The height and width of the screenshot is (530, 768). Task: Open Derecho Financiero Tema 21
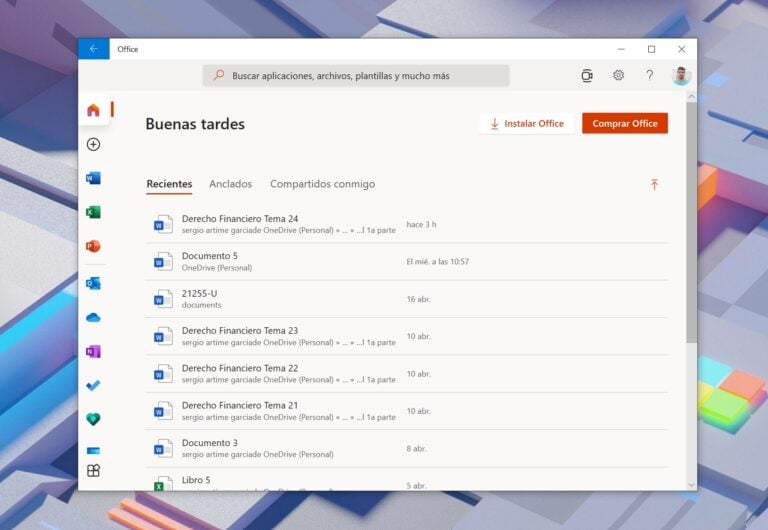point(240,405)
